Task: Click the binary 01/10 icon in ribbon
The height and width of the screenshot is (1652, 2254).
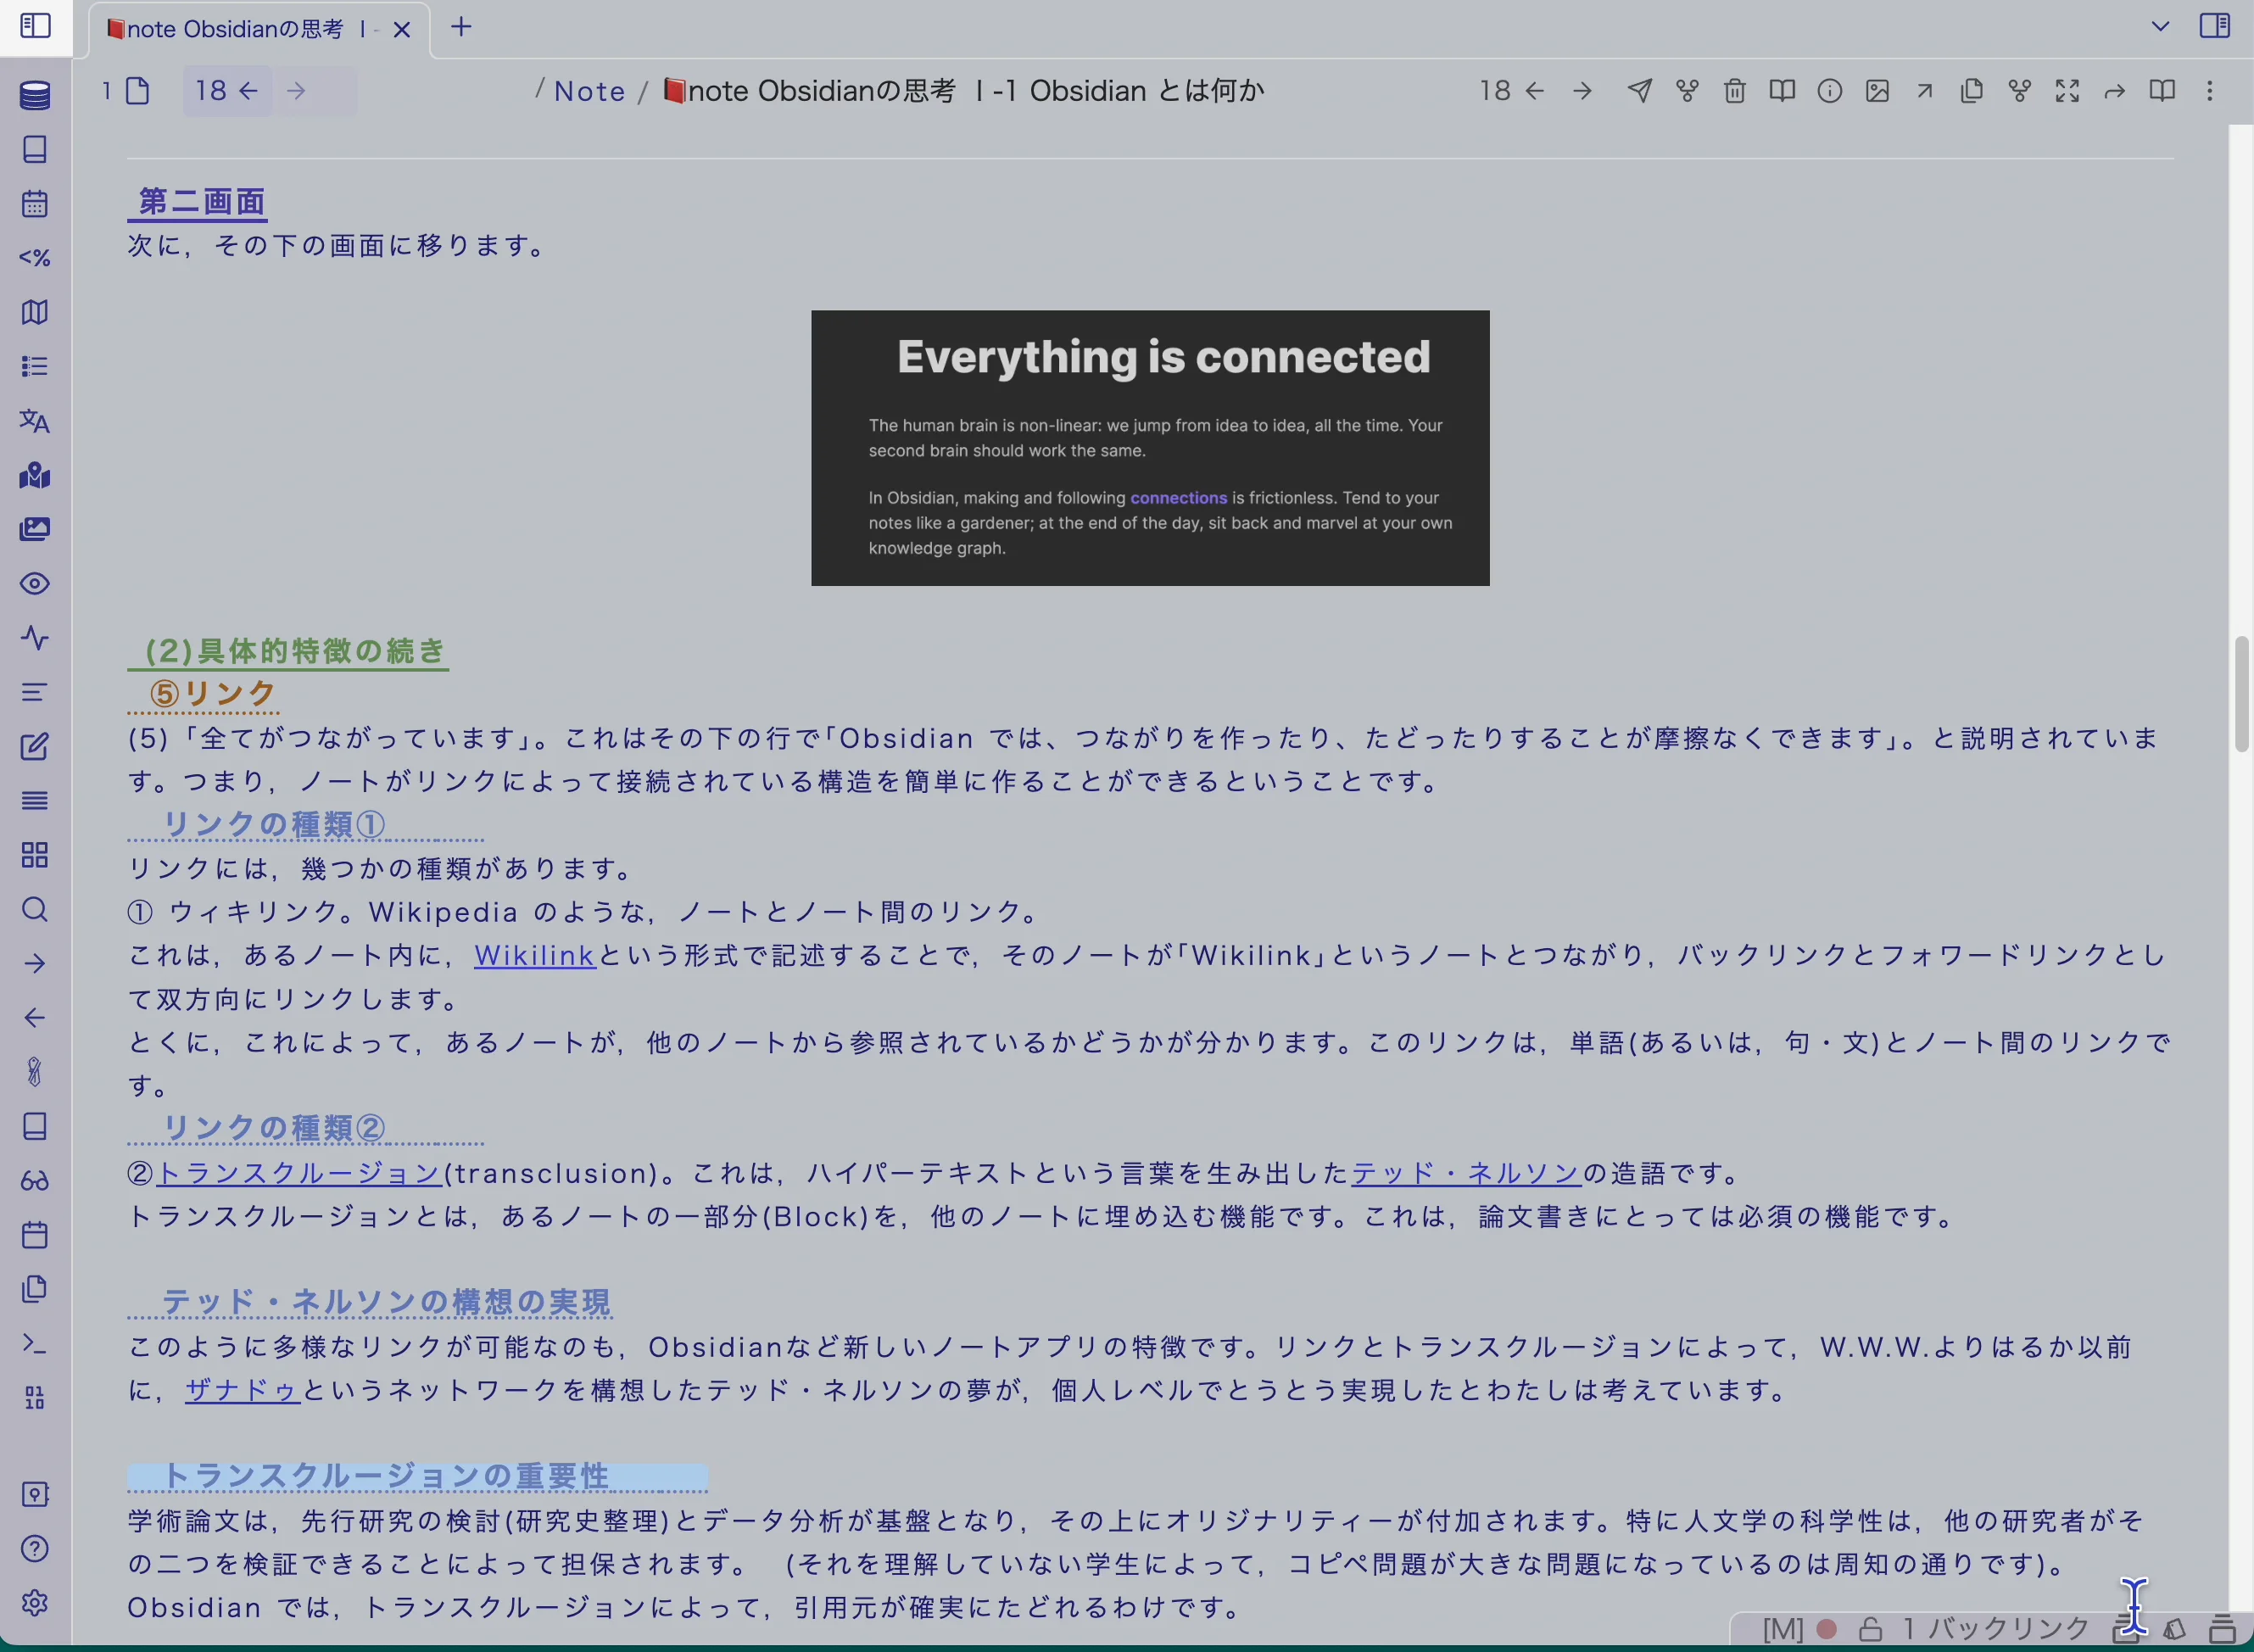Action: (x=35, y=1398)
